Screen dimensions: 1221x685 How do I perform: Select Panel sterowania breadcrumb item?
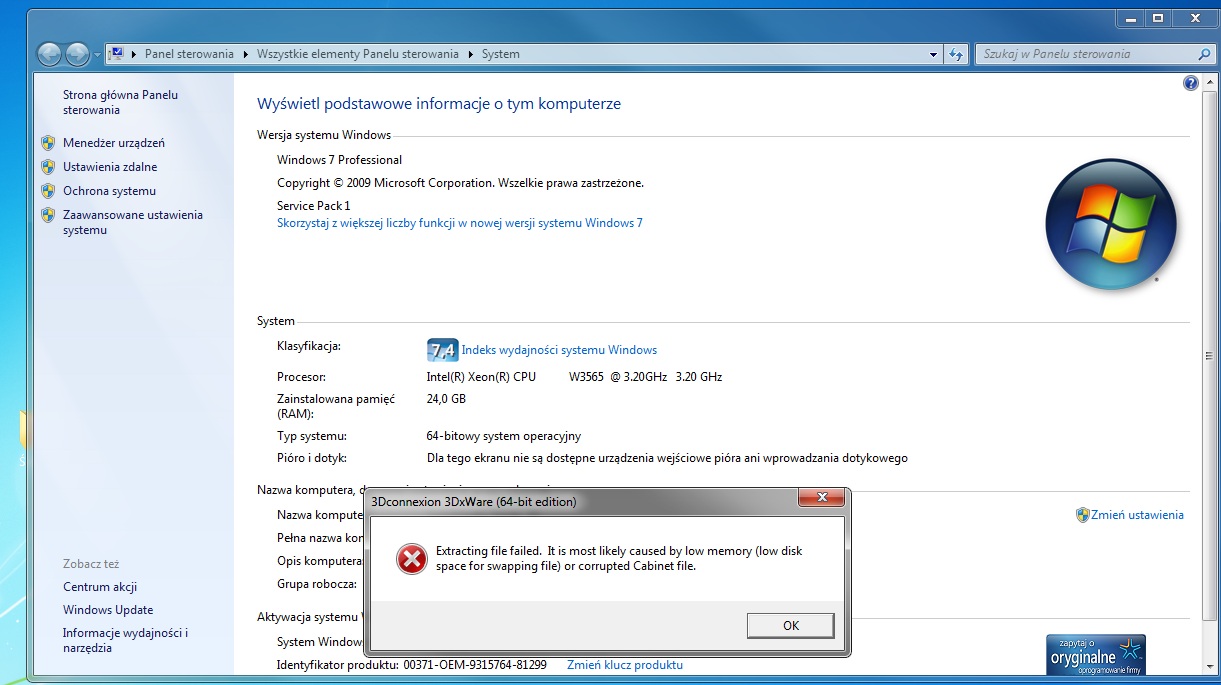click(x=189, y=54)
